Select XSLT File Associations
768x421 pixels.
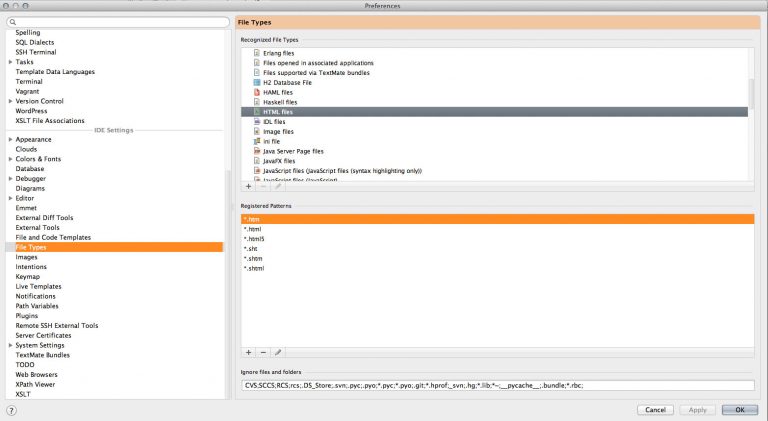pyautogui.click(x=50, y=120)
